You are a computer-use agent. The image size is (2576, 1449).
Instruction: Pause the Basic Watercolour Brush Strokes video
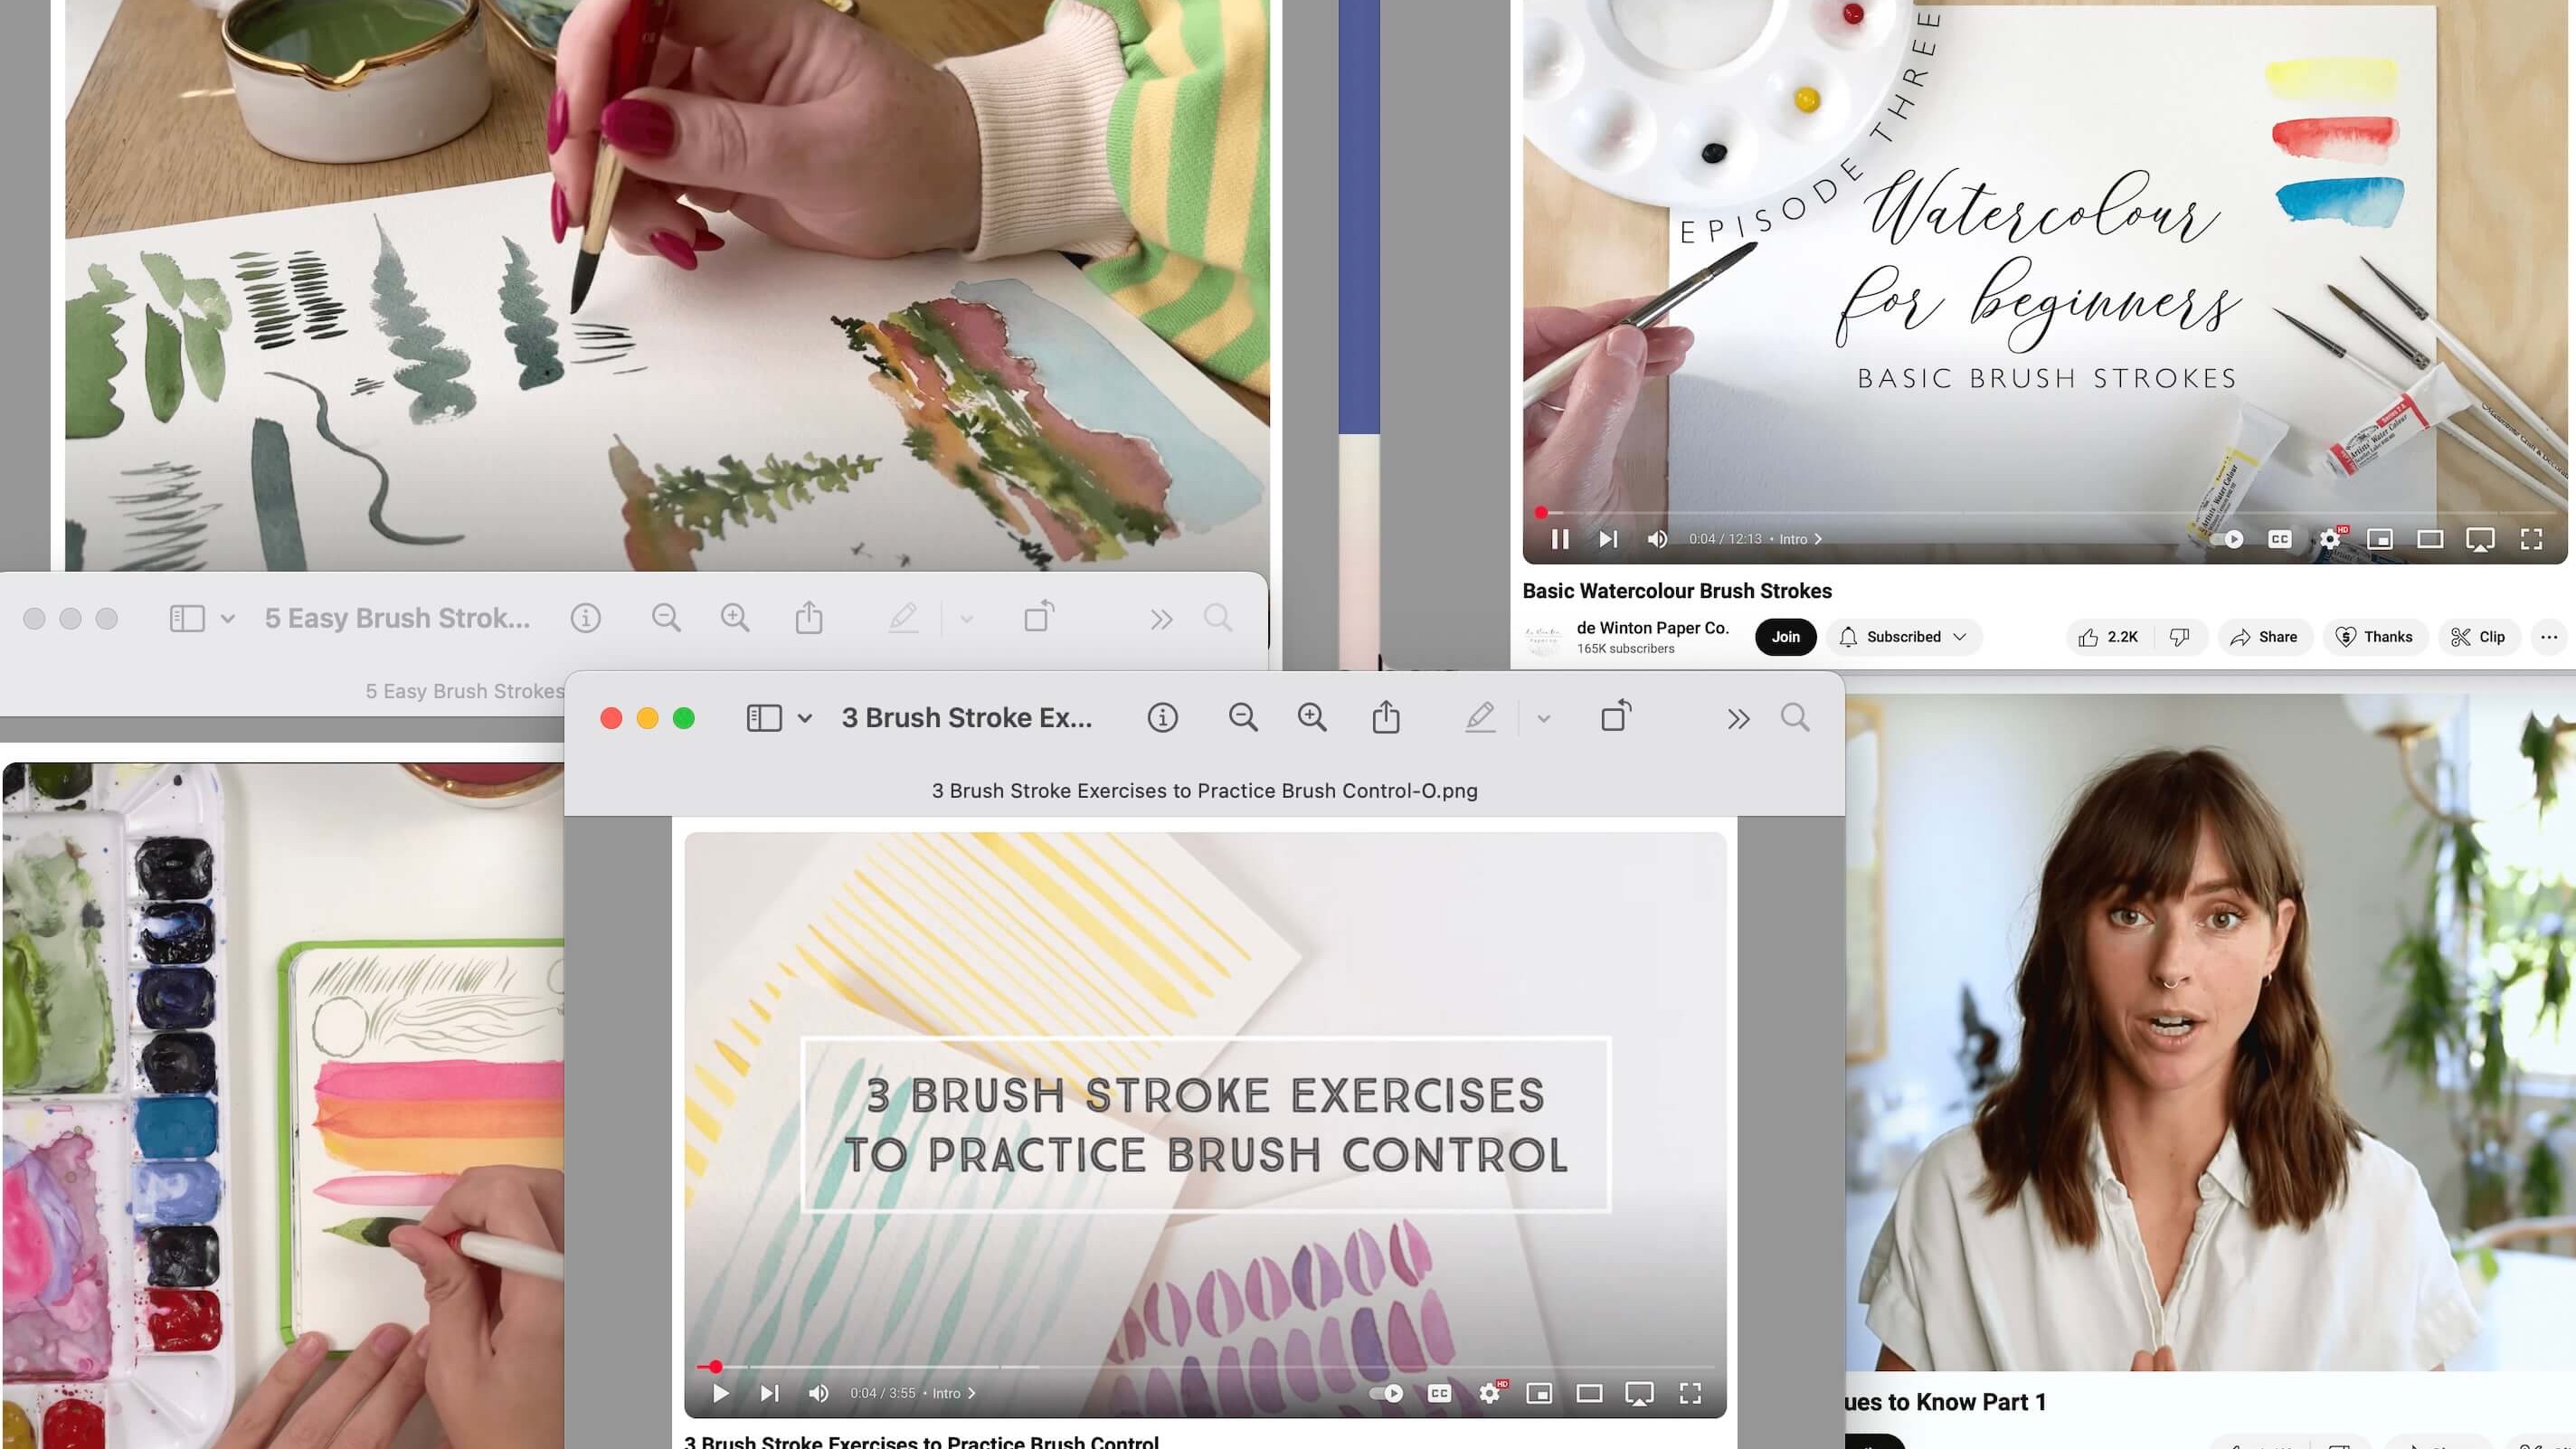click(x=1559, y=539)
